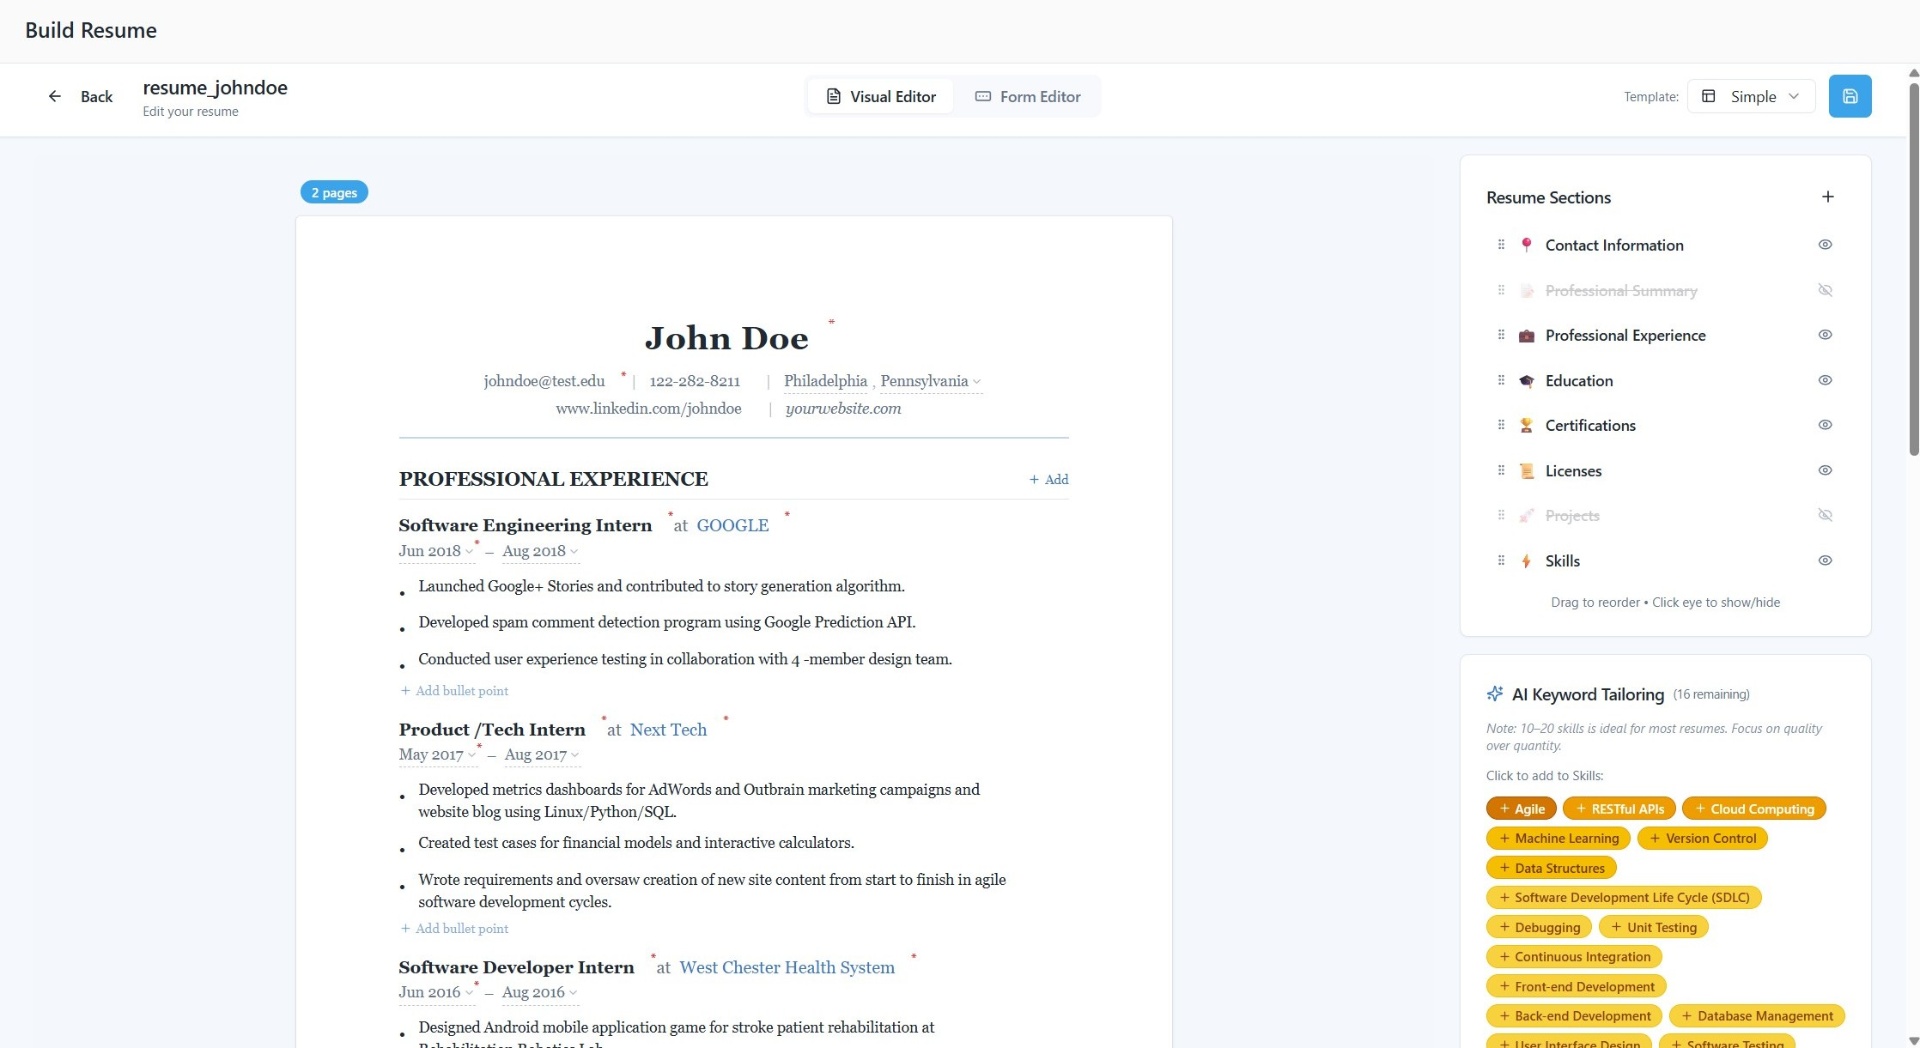
Task: Click drag handle for Licenses section
Action: point(1500,470)
